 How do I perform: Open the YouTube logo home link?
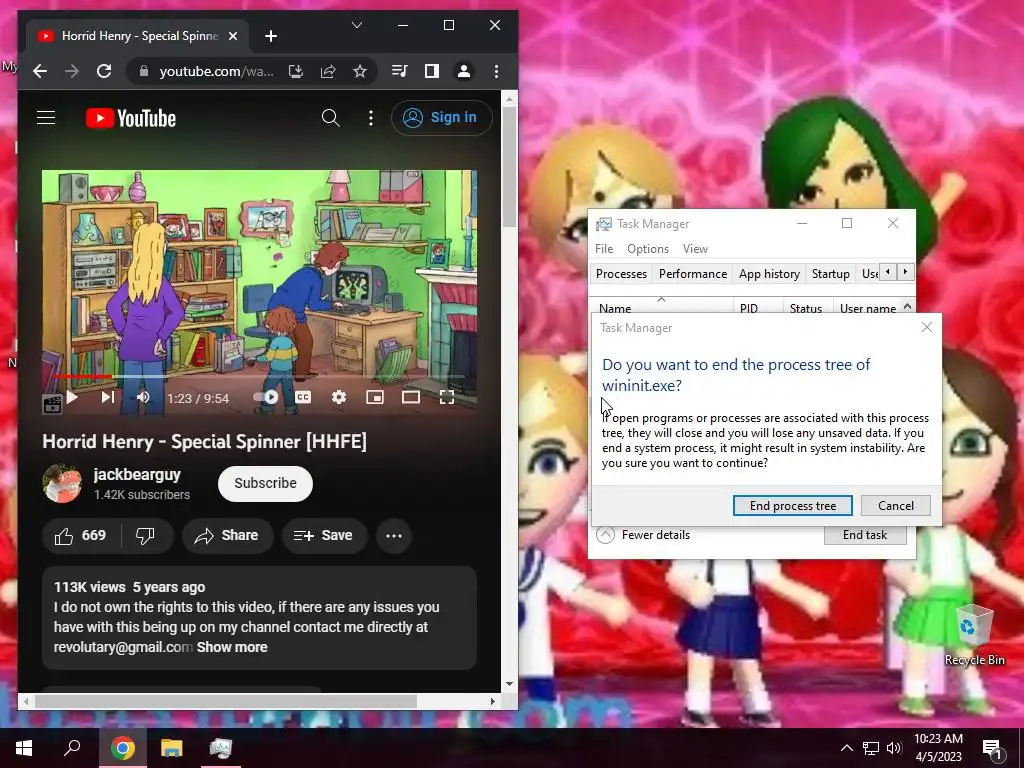(x=131, y=118)
